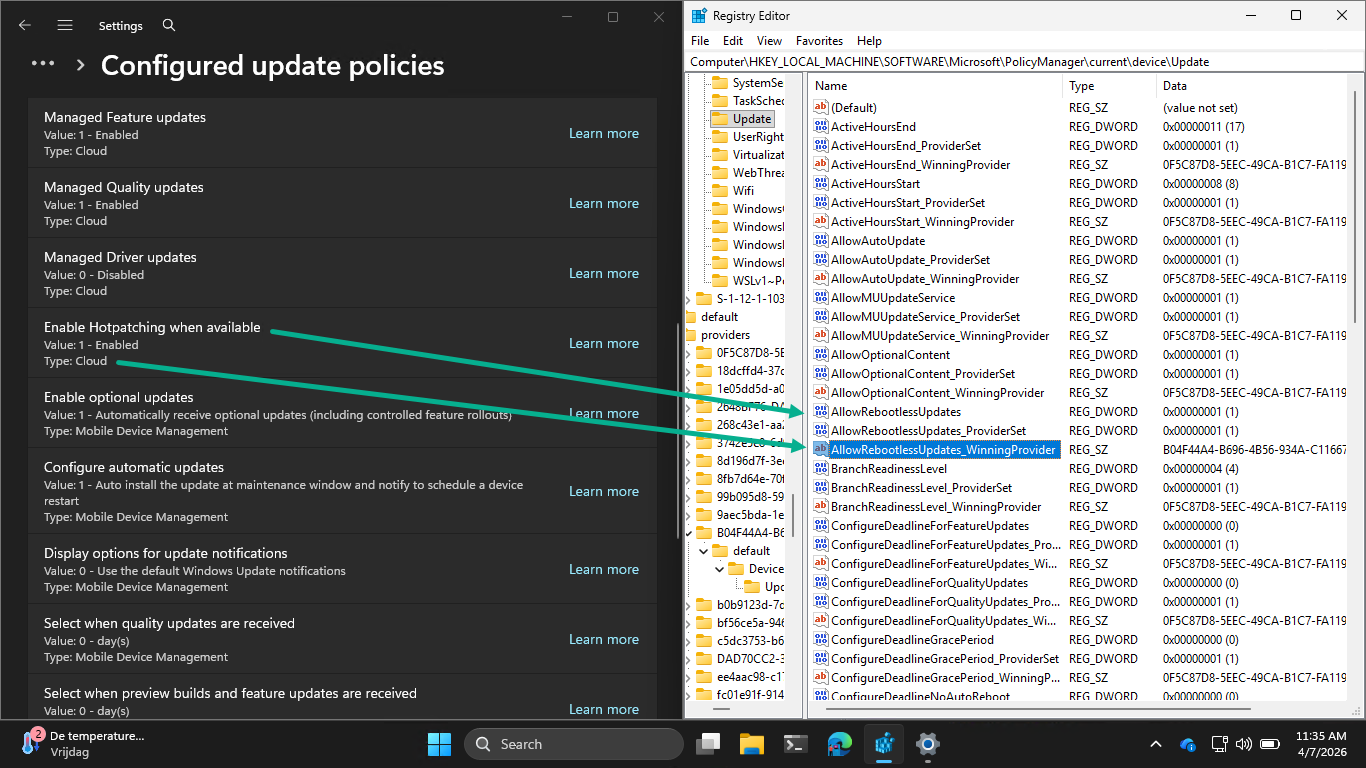Open the Edit menu in Registry Editor

click(733, 41)
